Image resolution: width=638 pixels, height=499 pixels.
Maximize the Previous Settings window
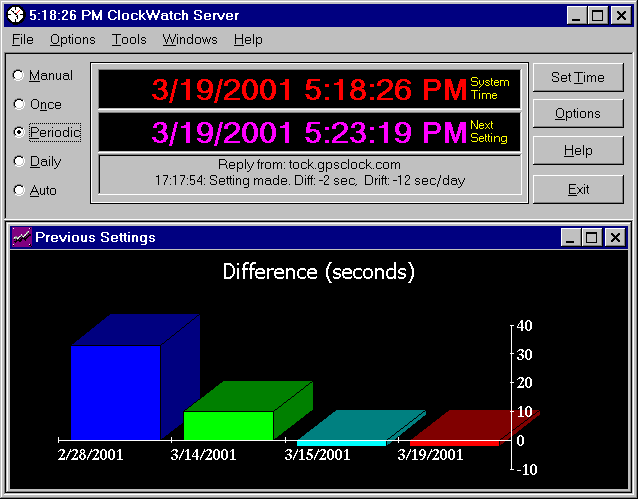pos(591,237)
